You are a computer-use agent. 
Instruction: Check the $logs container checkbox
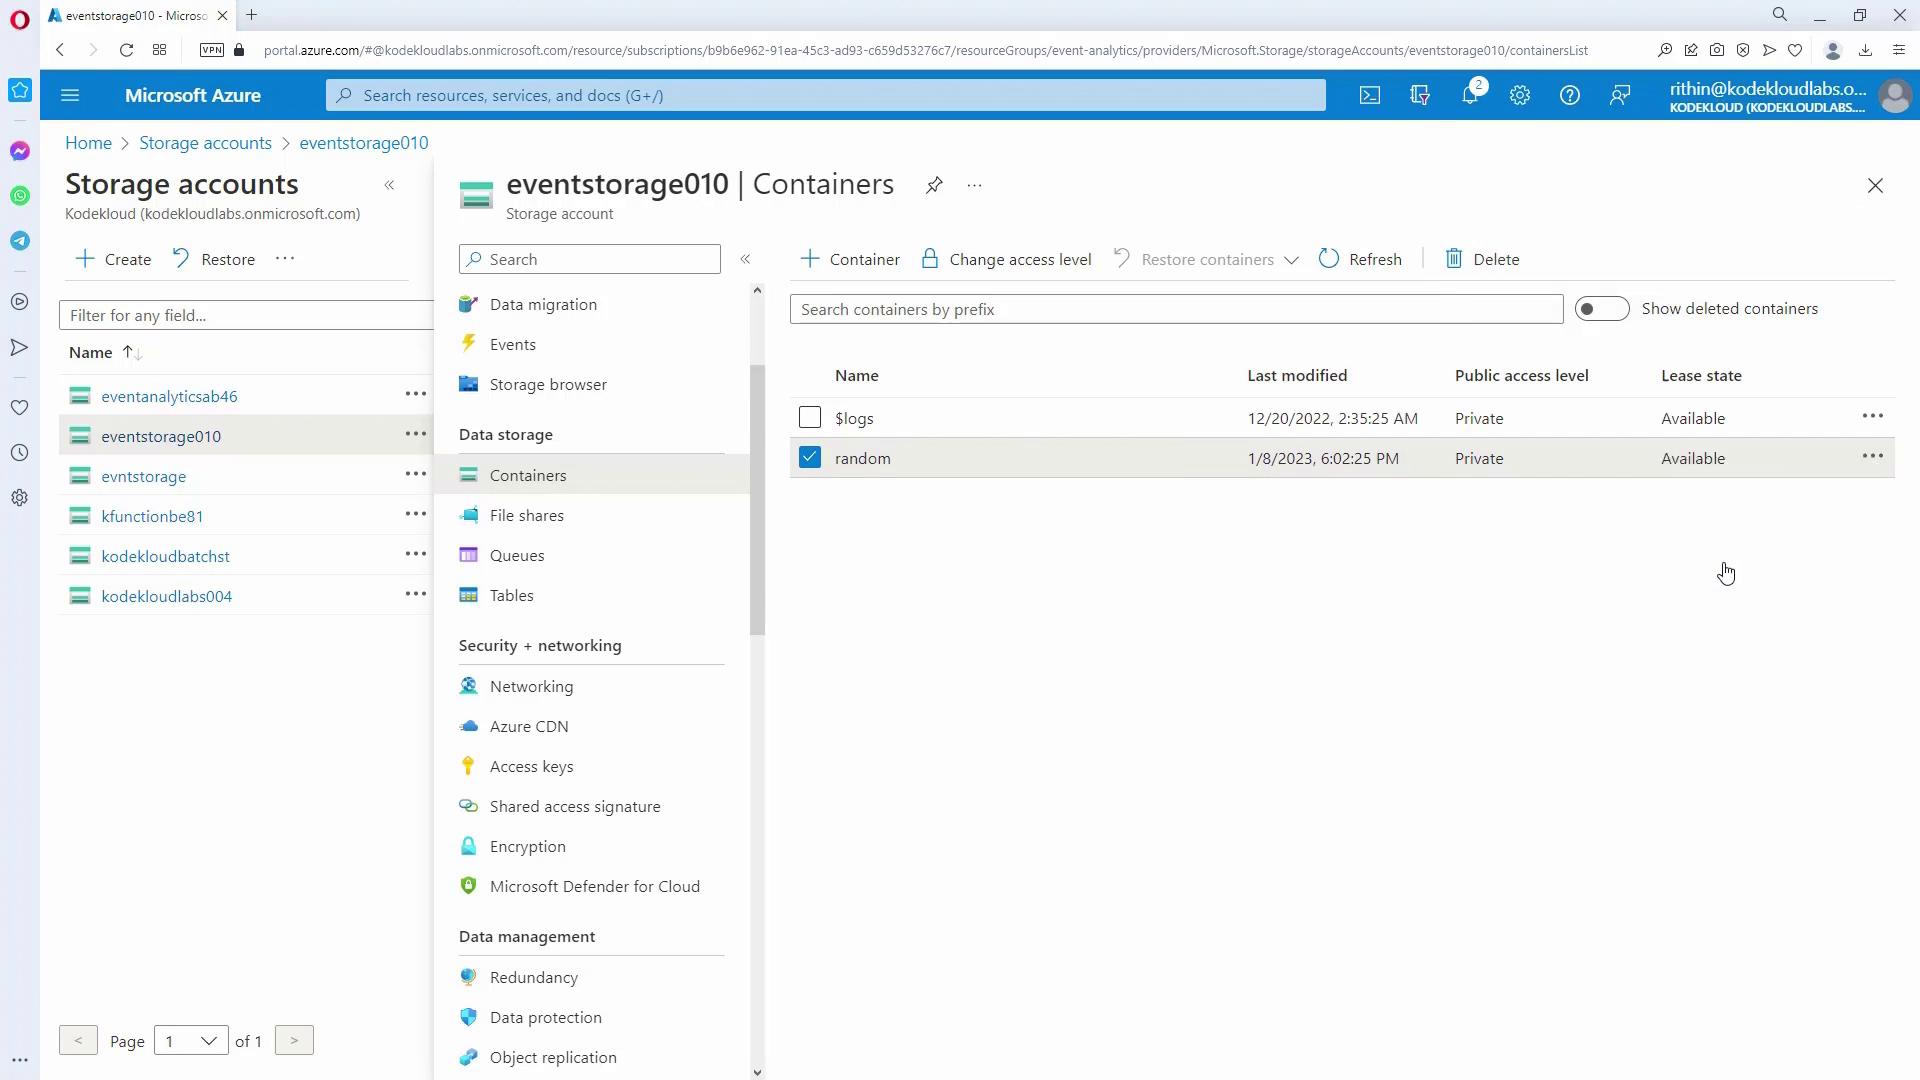[x=809, y=418]
